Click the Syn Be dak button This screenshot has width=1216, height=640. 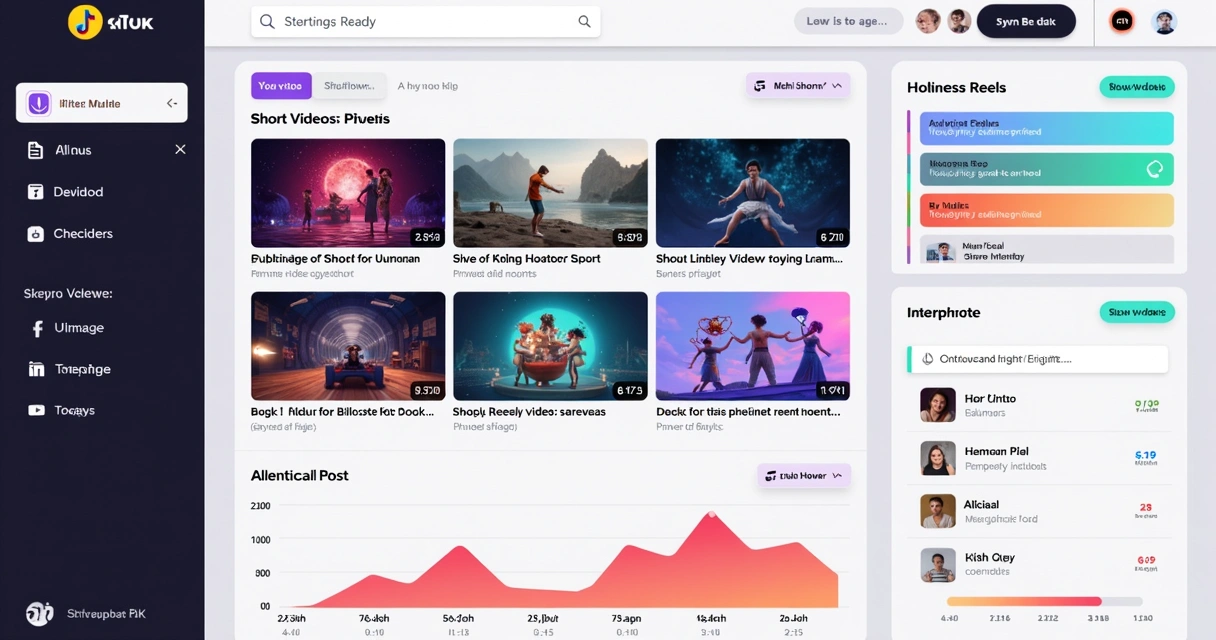pyautogui.click(x=1026, y=20)
